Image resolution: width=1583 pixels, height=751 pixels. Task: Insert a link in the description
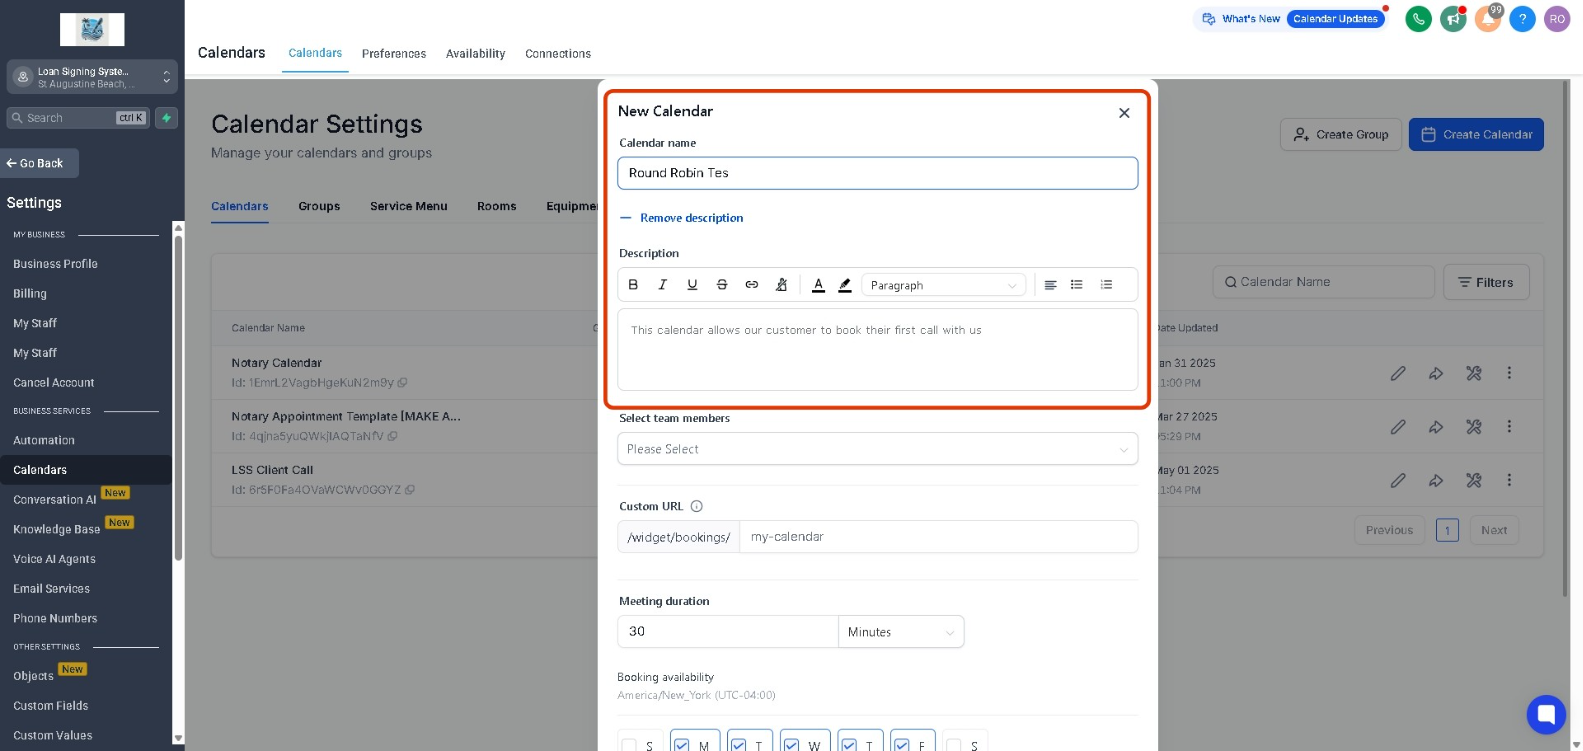(752, 285)
